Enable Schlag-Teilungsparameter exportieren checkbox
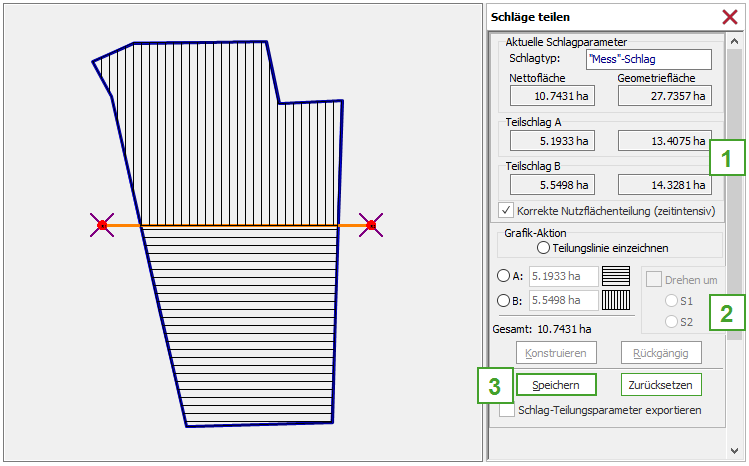The image size is (749, 466). pyautogui.click(x=507, y=410)
